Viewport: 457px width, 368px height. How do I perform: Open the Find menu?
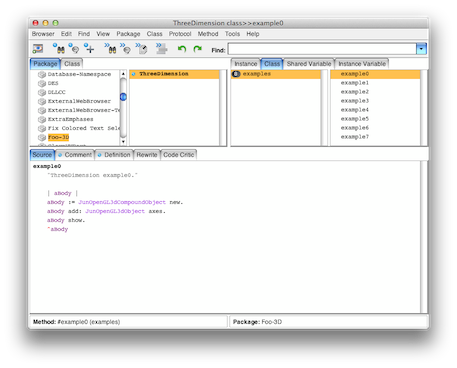click(84, 34)
